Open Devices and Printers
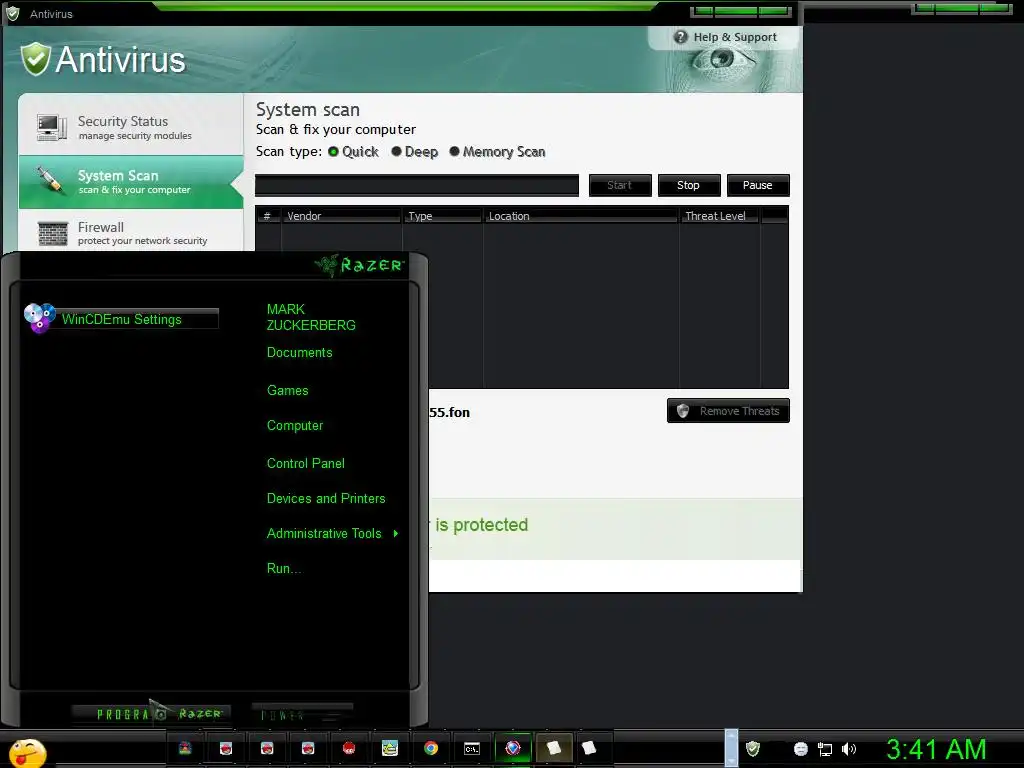 click(x=326, y=498)
